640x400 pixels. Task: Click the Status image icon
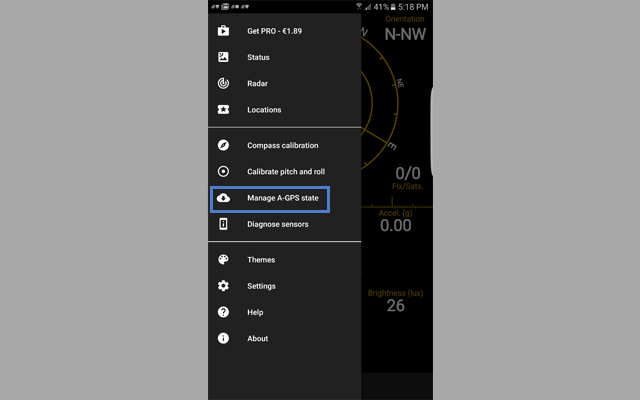pyautogui.click(x=223, y=57)
